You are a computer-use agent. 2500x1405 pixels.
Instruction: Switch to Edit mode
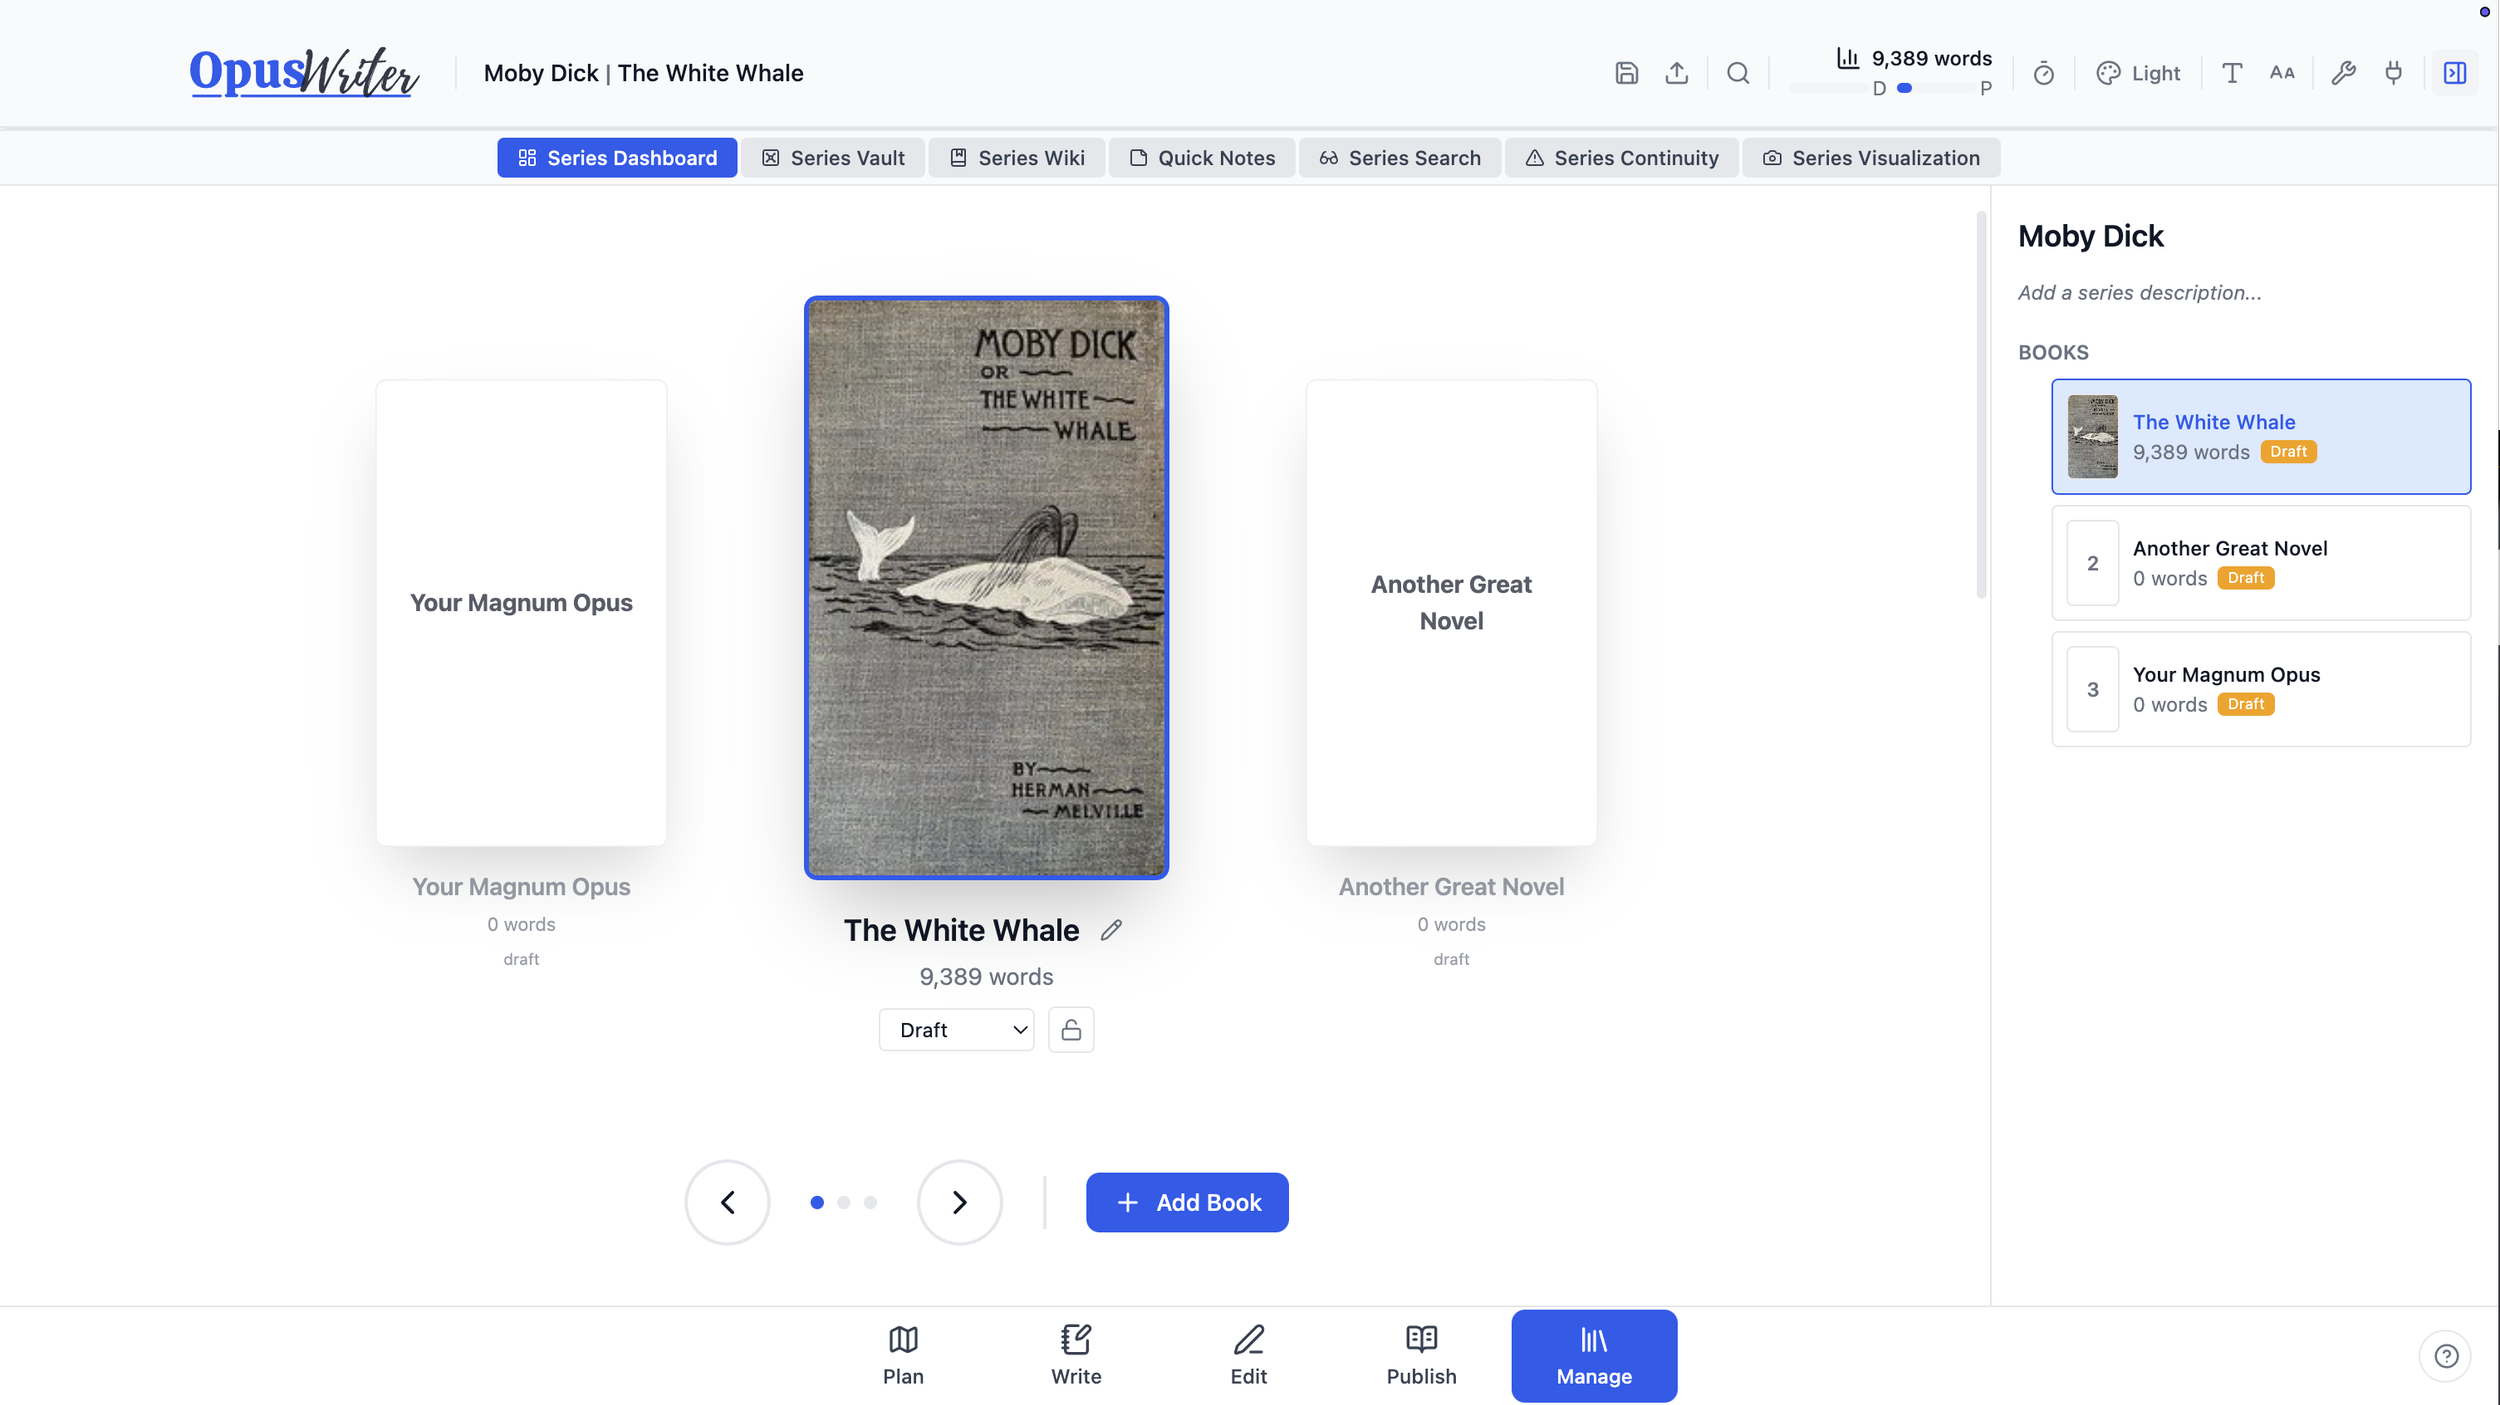[x=1249, y=1356]
